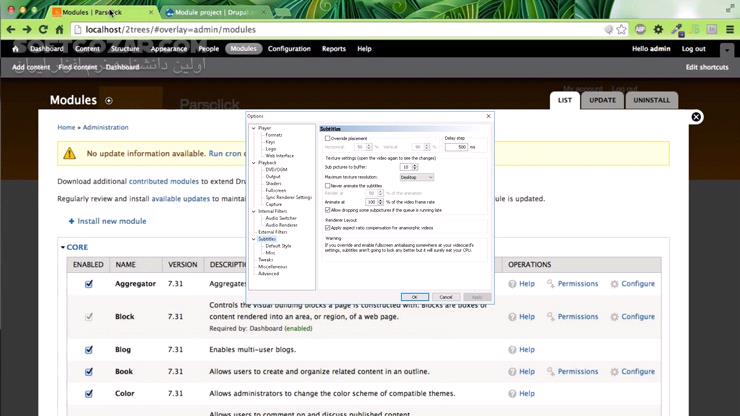
Task: Uncheck the Aggregator module checkbox
Action: pos(89,284)
